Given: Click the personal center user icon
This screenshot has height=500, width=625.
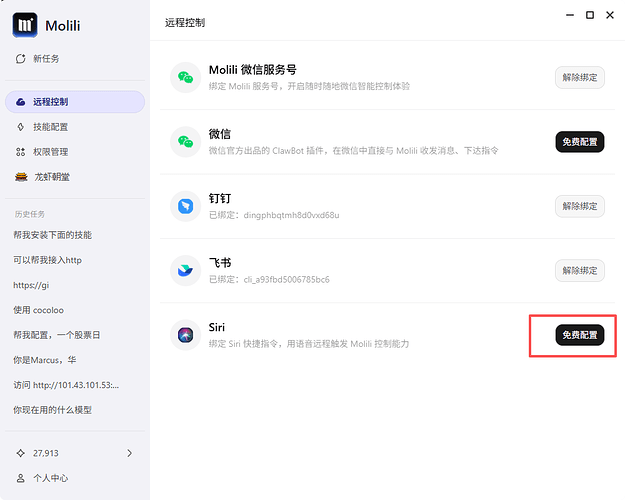Looking at the screenshot, I should [21, 478].
